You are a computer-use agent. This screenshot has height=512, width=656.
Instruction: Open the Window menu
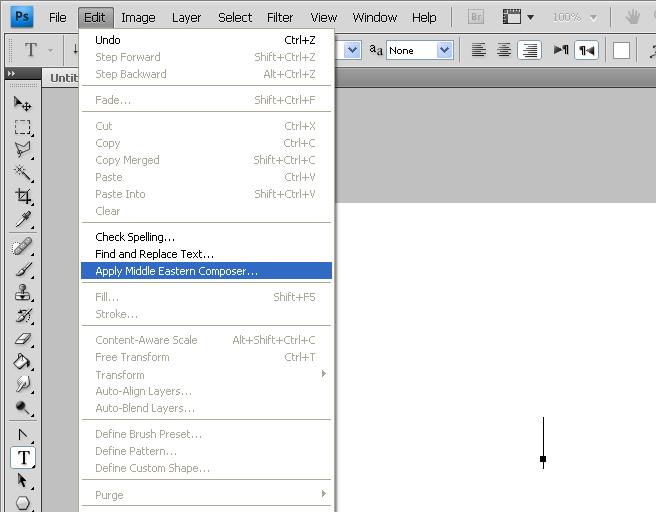[374, 18]
